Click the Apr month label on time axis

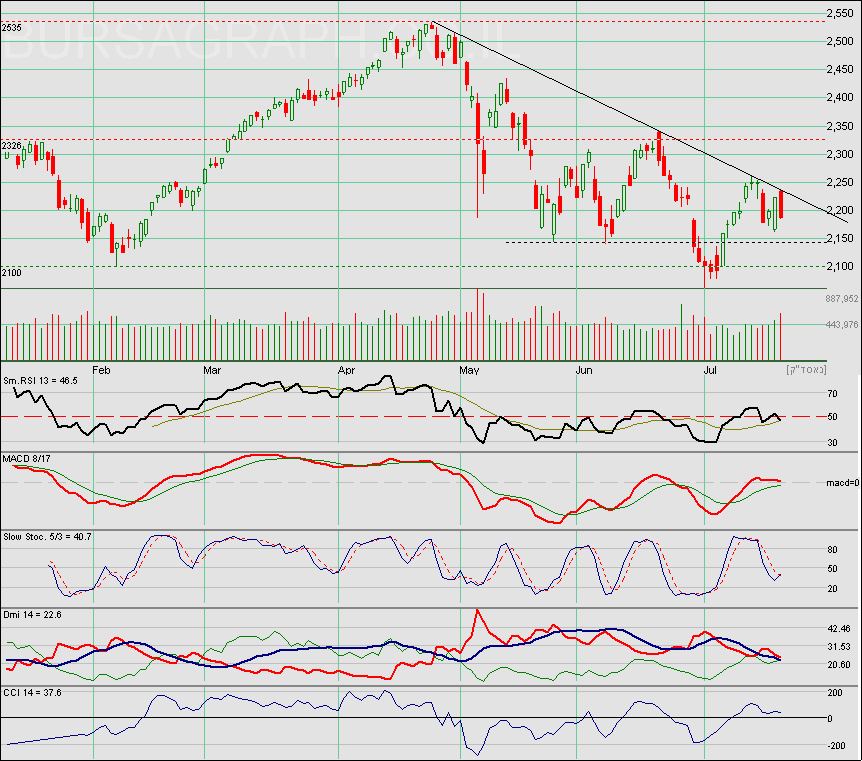(x=346, y=370)
